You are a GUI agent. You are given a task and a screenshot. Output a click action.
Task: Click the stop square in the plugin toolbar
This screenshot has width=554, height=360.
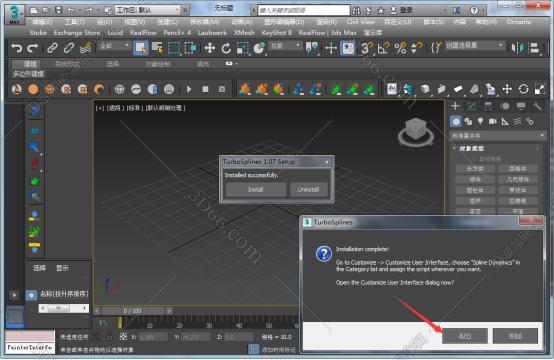pos(205,89)
